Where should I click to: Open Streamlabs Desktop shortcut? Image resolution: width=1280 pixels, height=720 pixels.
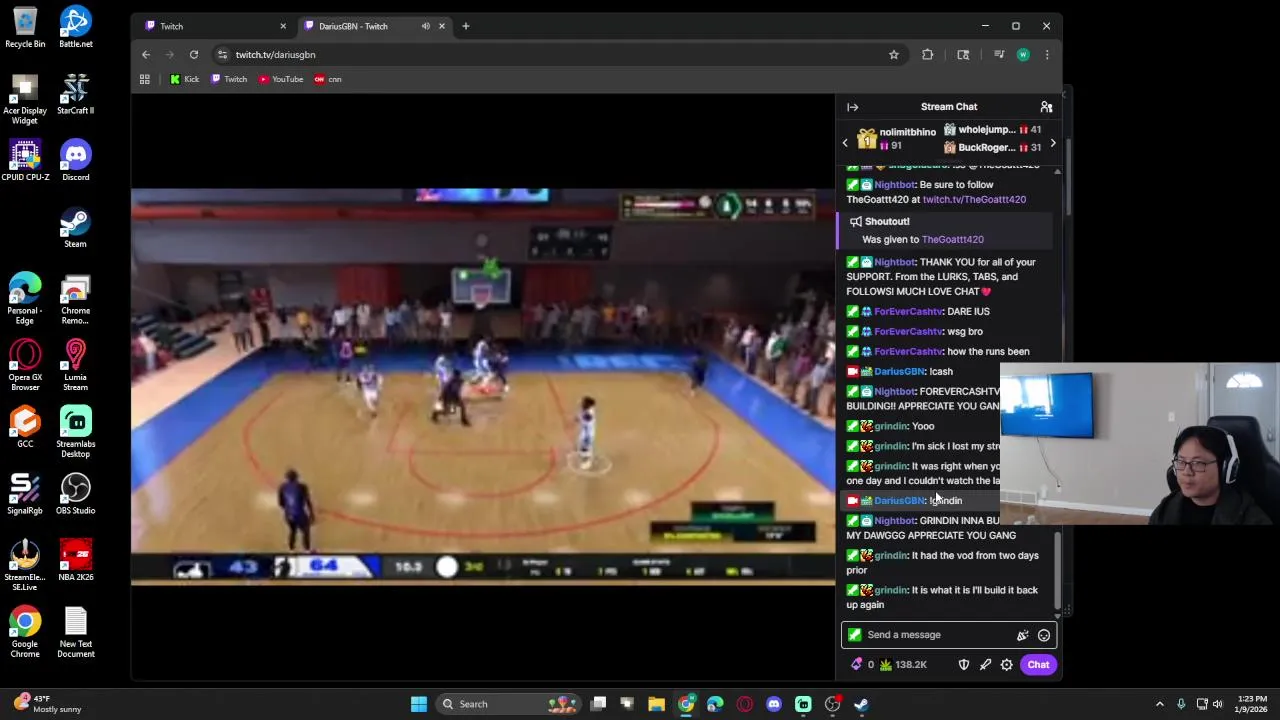click(75, 431)
